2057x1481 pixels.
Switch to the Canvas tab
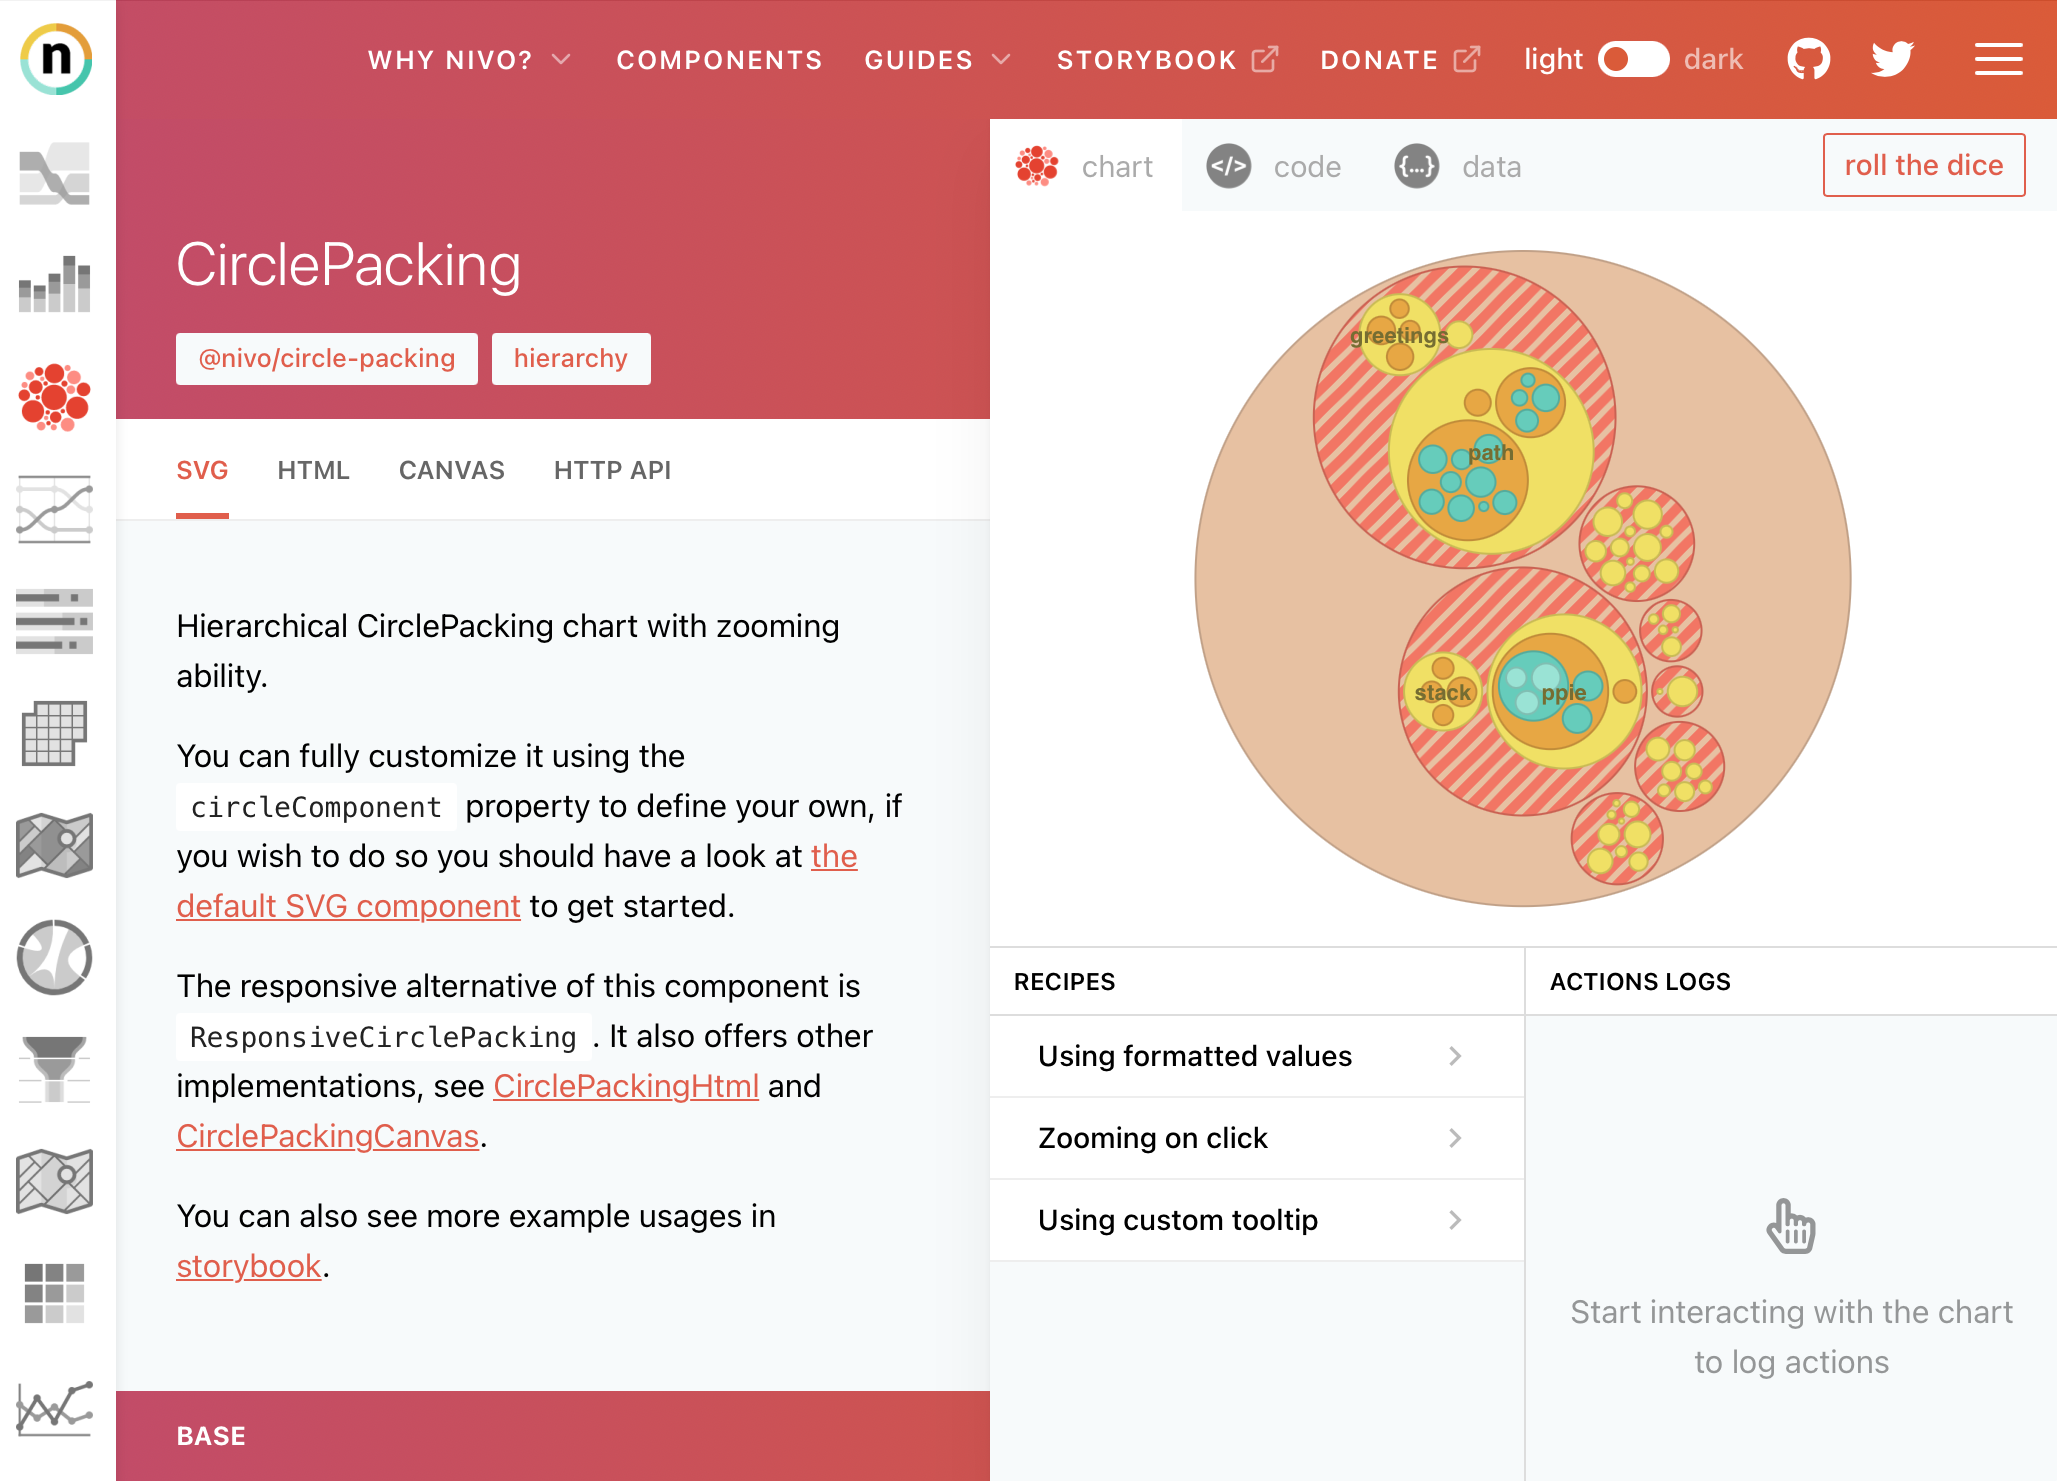click(x=451, y=470)
